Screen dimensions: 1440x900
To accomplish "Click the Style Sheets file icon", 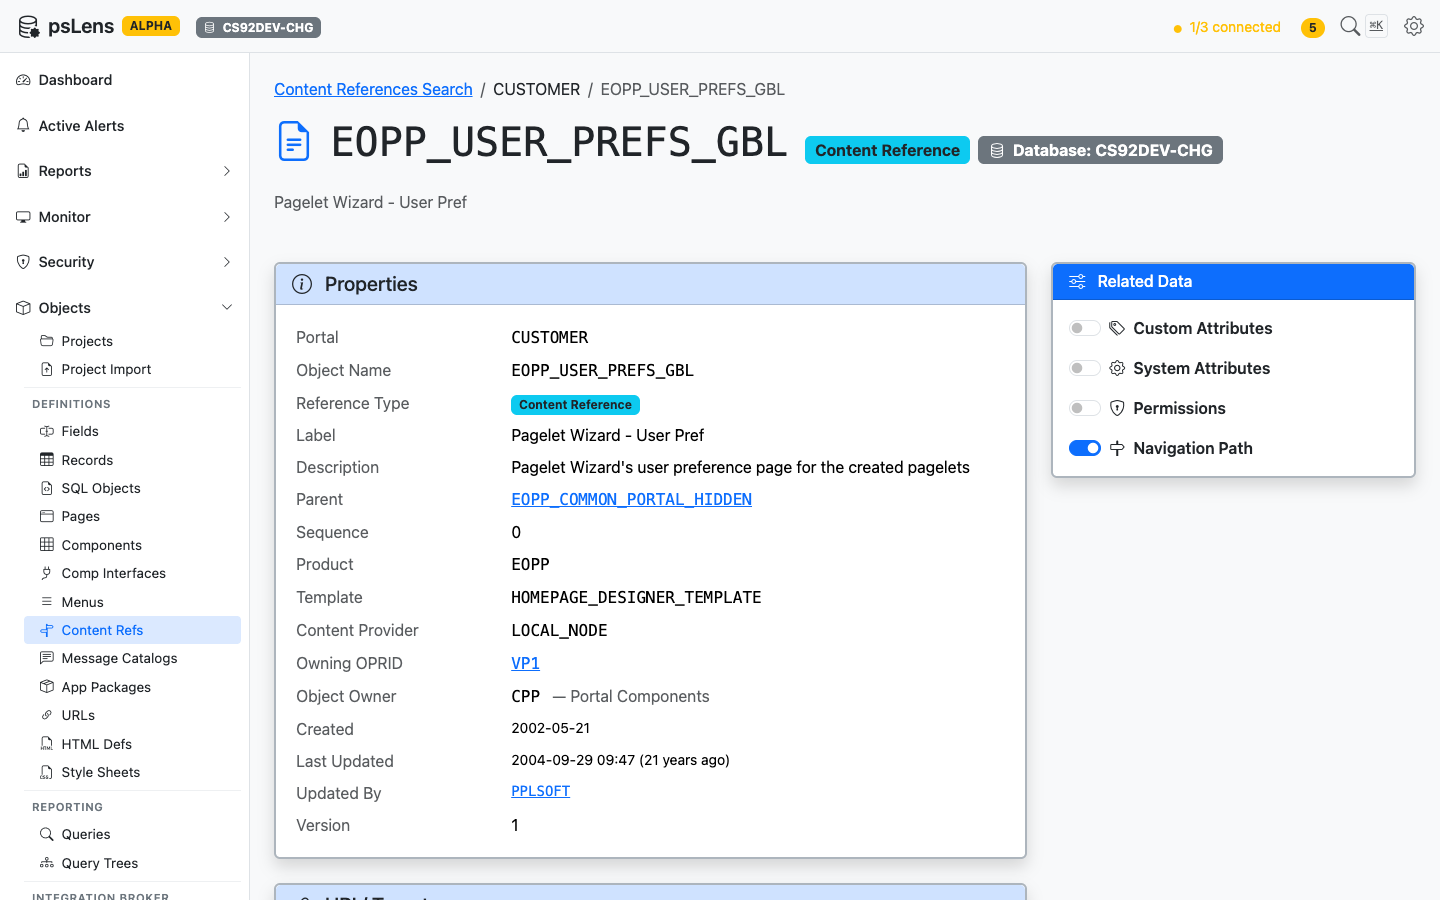I will pos(47,772).
